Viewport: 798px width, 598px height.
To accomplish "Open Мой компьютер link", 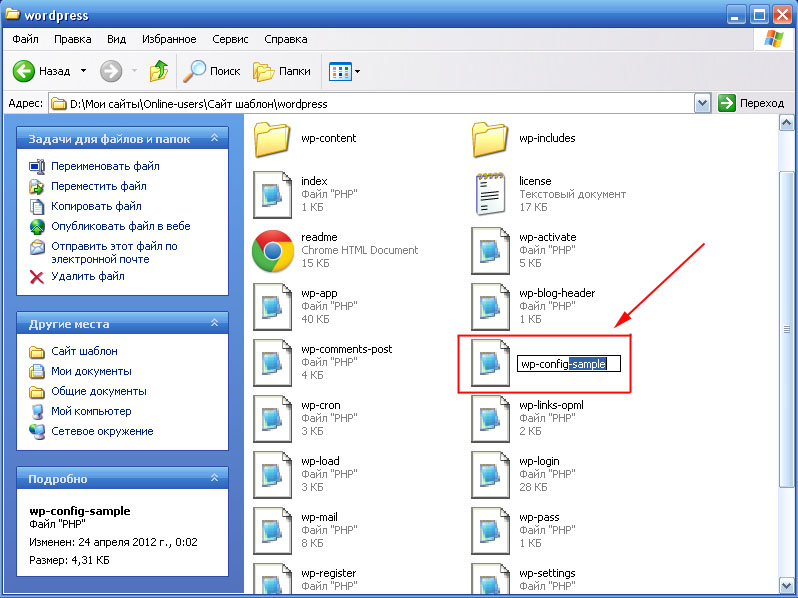I will tap(91, 411).
